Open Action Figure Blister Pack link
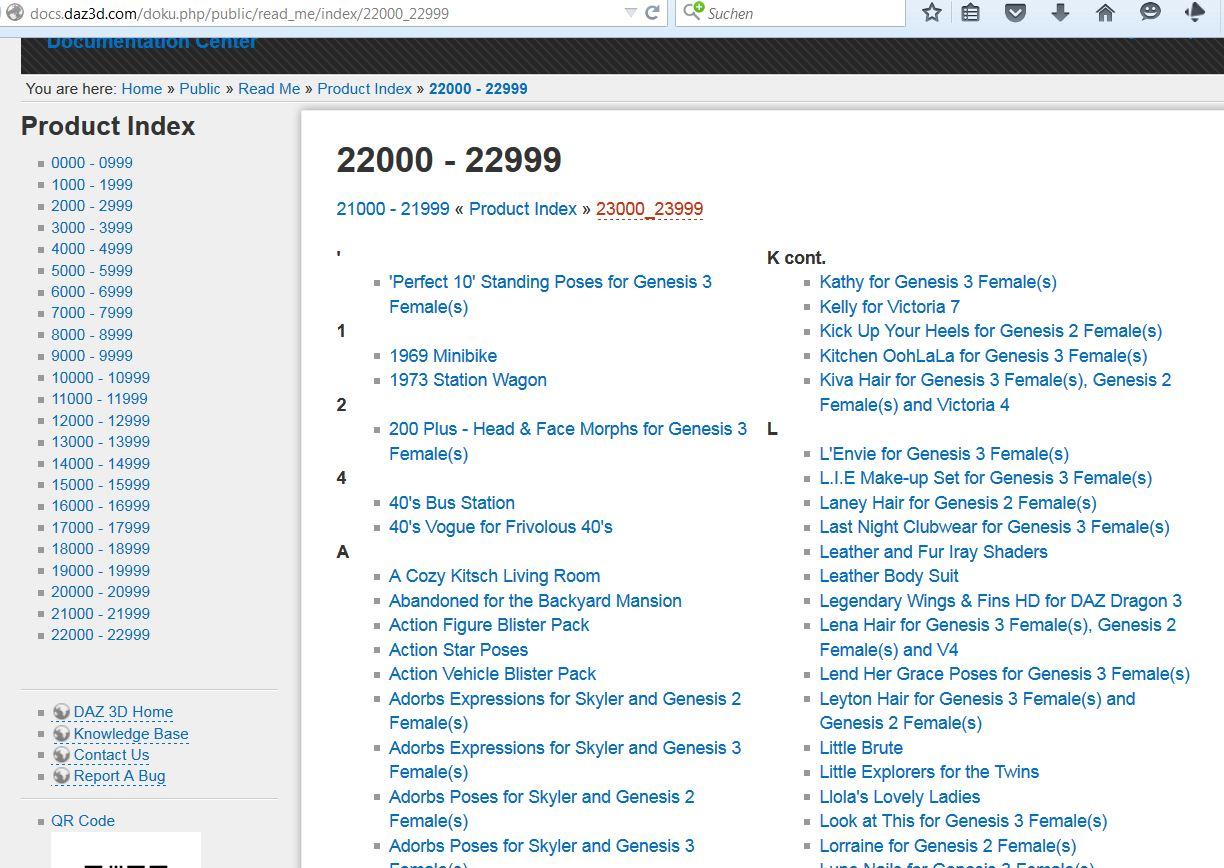The width and height of the screenshot is (1224, 868). [489, 625]
